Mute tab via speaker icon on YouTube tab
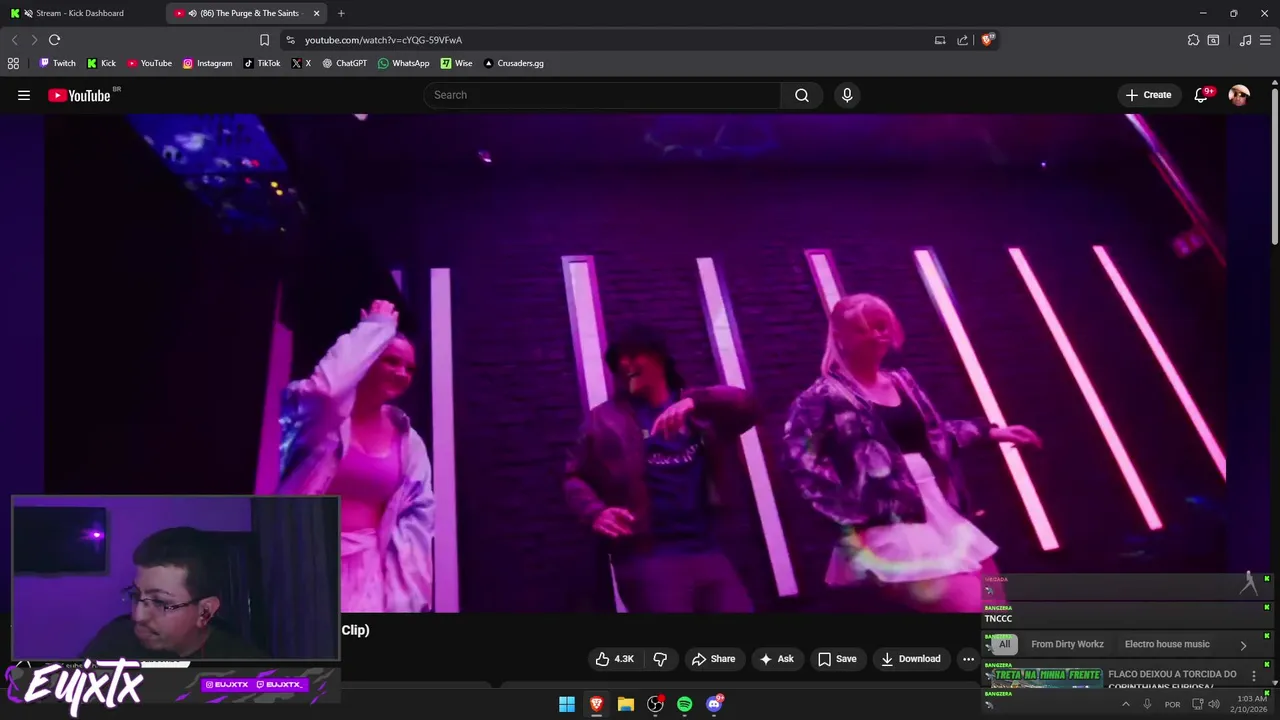The height and width of the screenshot is (720, 1280). coord(192,13)
